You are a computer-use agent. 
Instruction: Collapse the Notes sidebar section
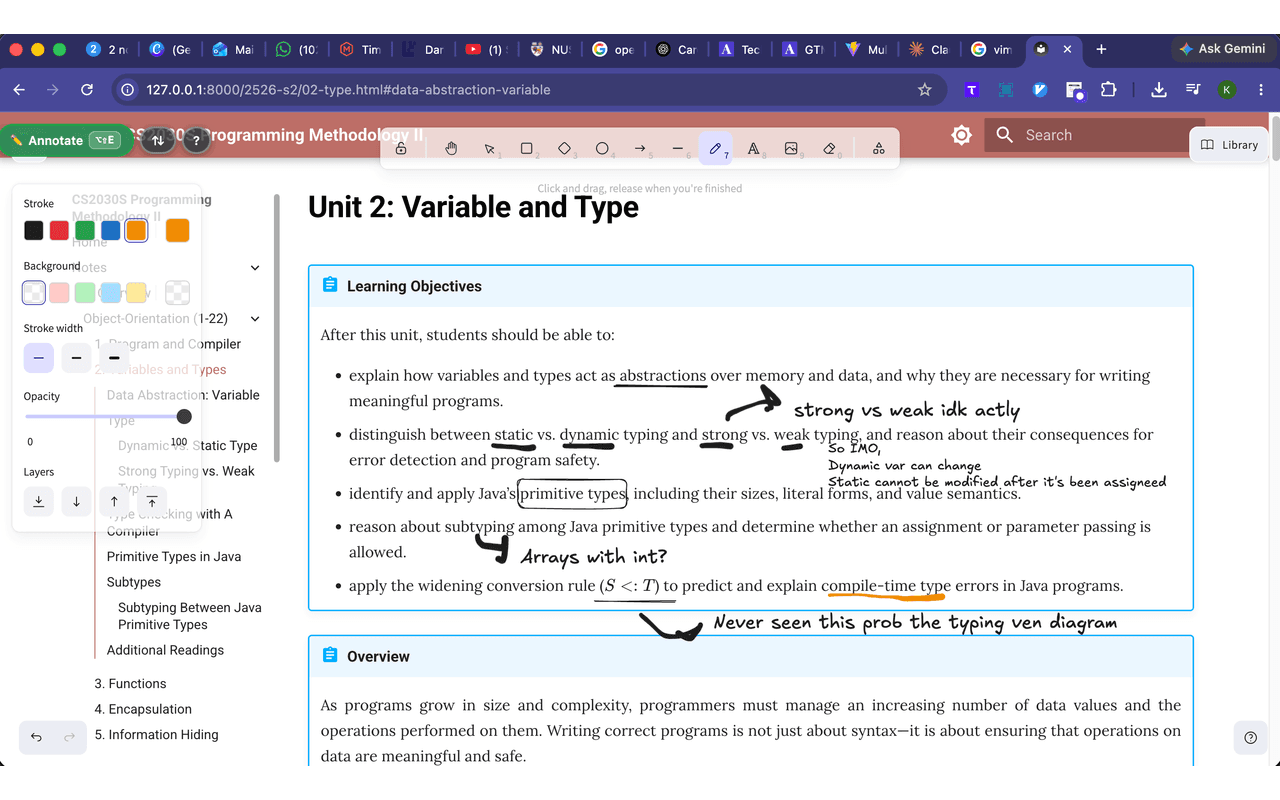click(x=255, y=268)
